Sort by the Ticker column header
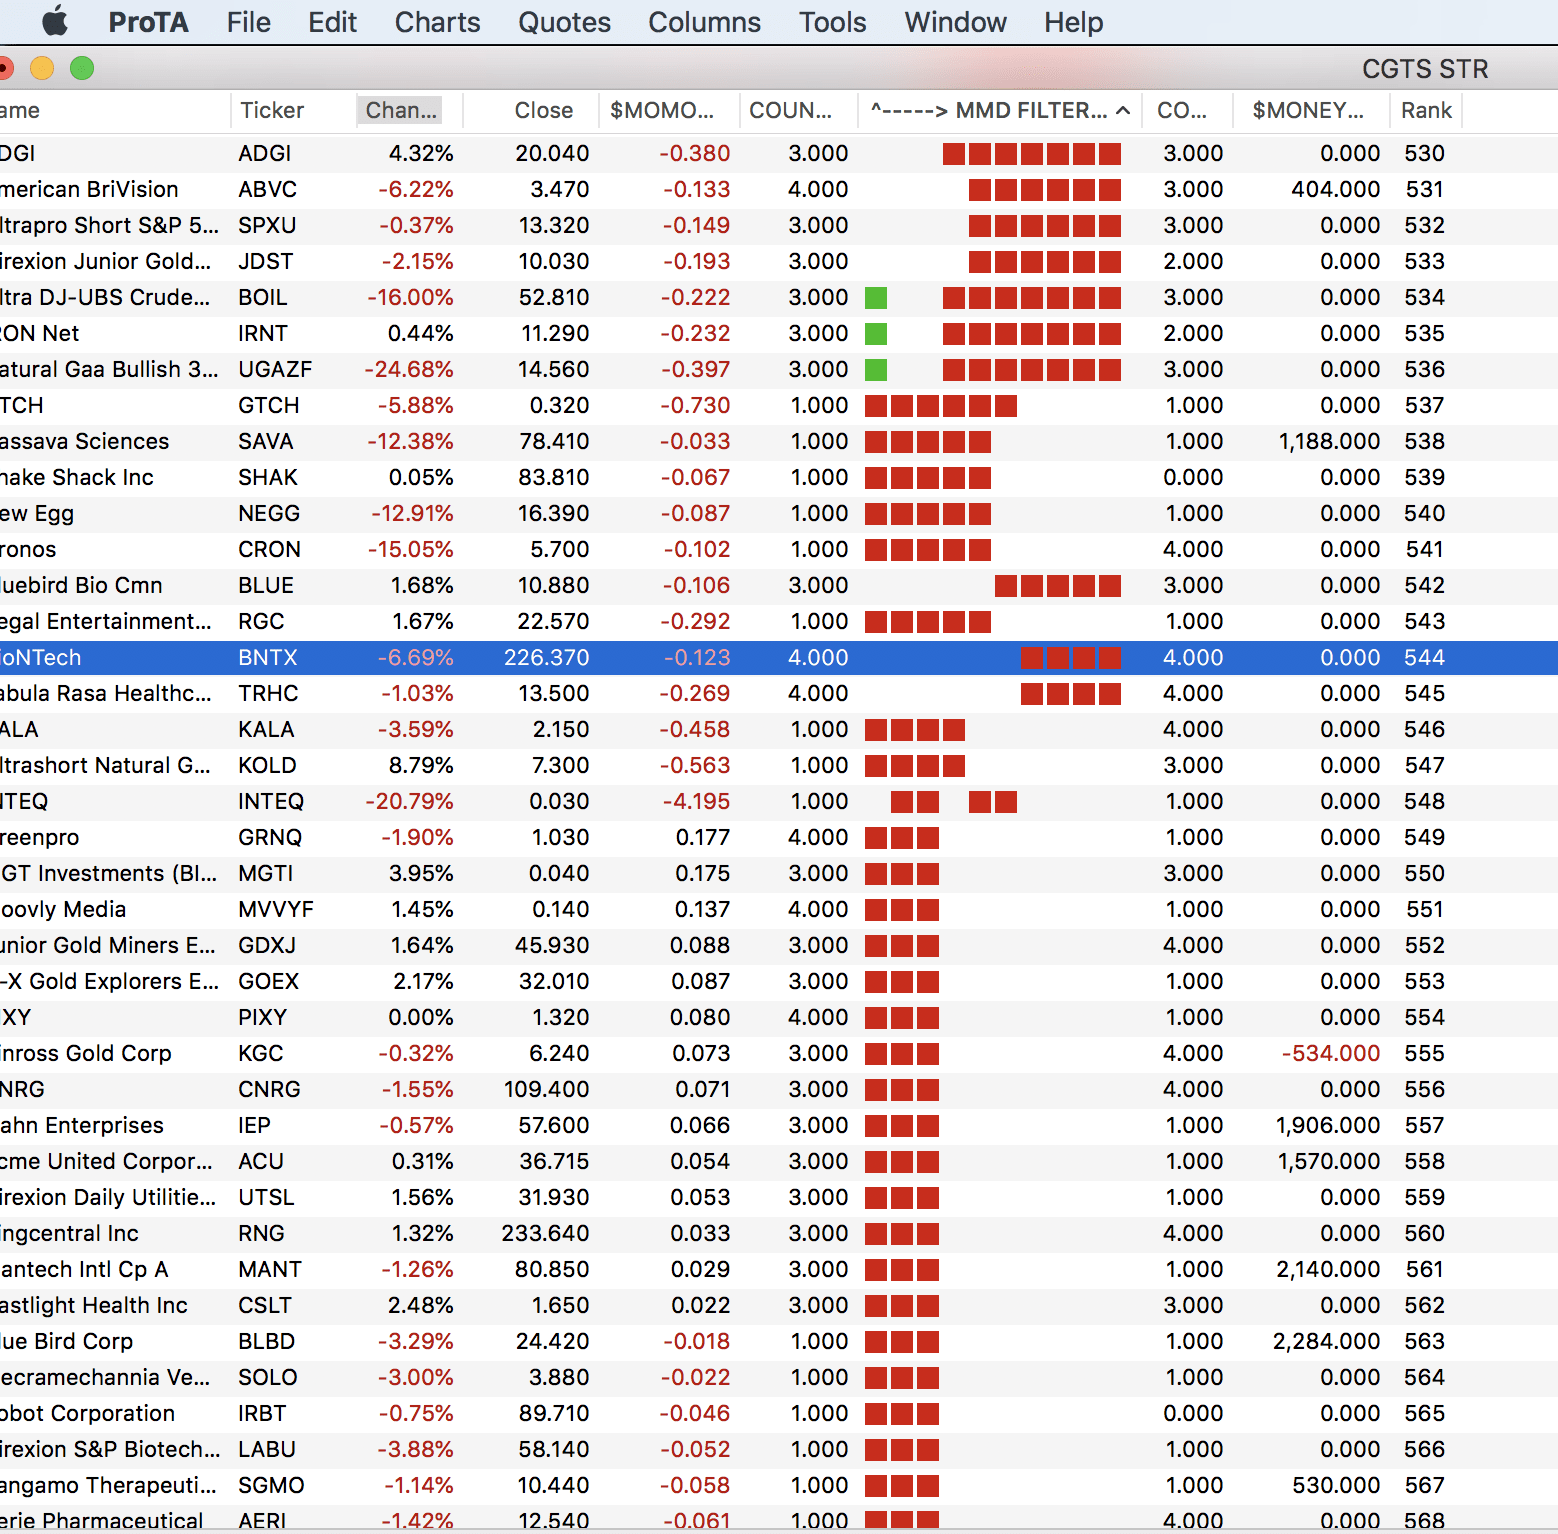The height and width of the screenshot is (1534, 1558). point(271,111)
